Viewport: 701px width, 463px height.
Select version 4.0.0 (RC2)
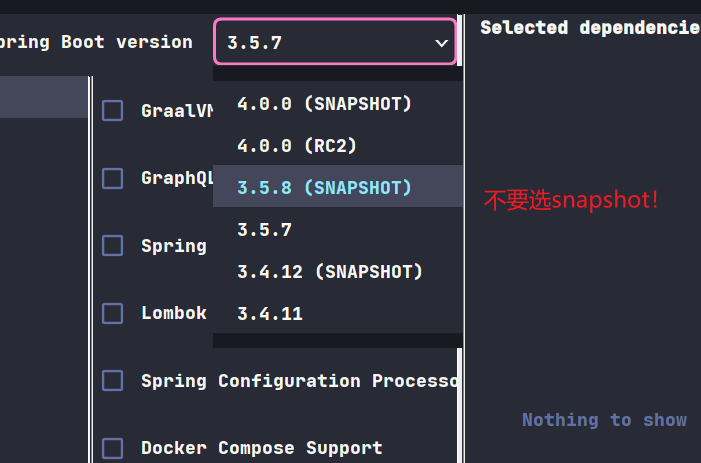(338, 146)
